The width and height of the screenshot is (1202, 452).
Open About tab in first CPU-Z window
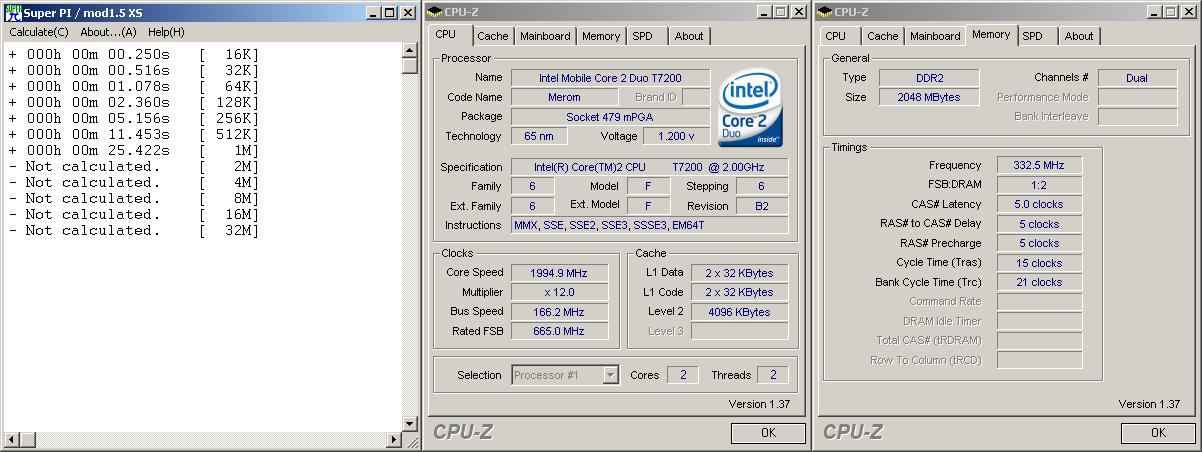(688, 36)
